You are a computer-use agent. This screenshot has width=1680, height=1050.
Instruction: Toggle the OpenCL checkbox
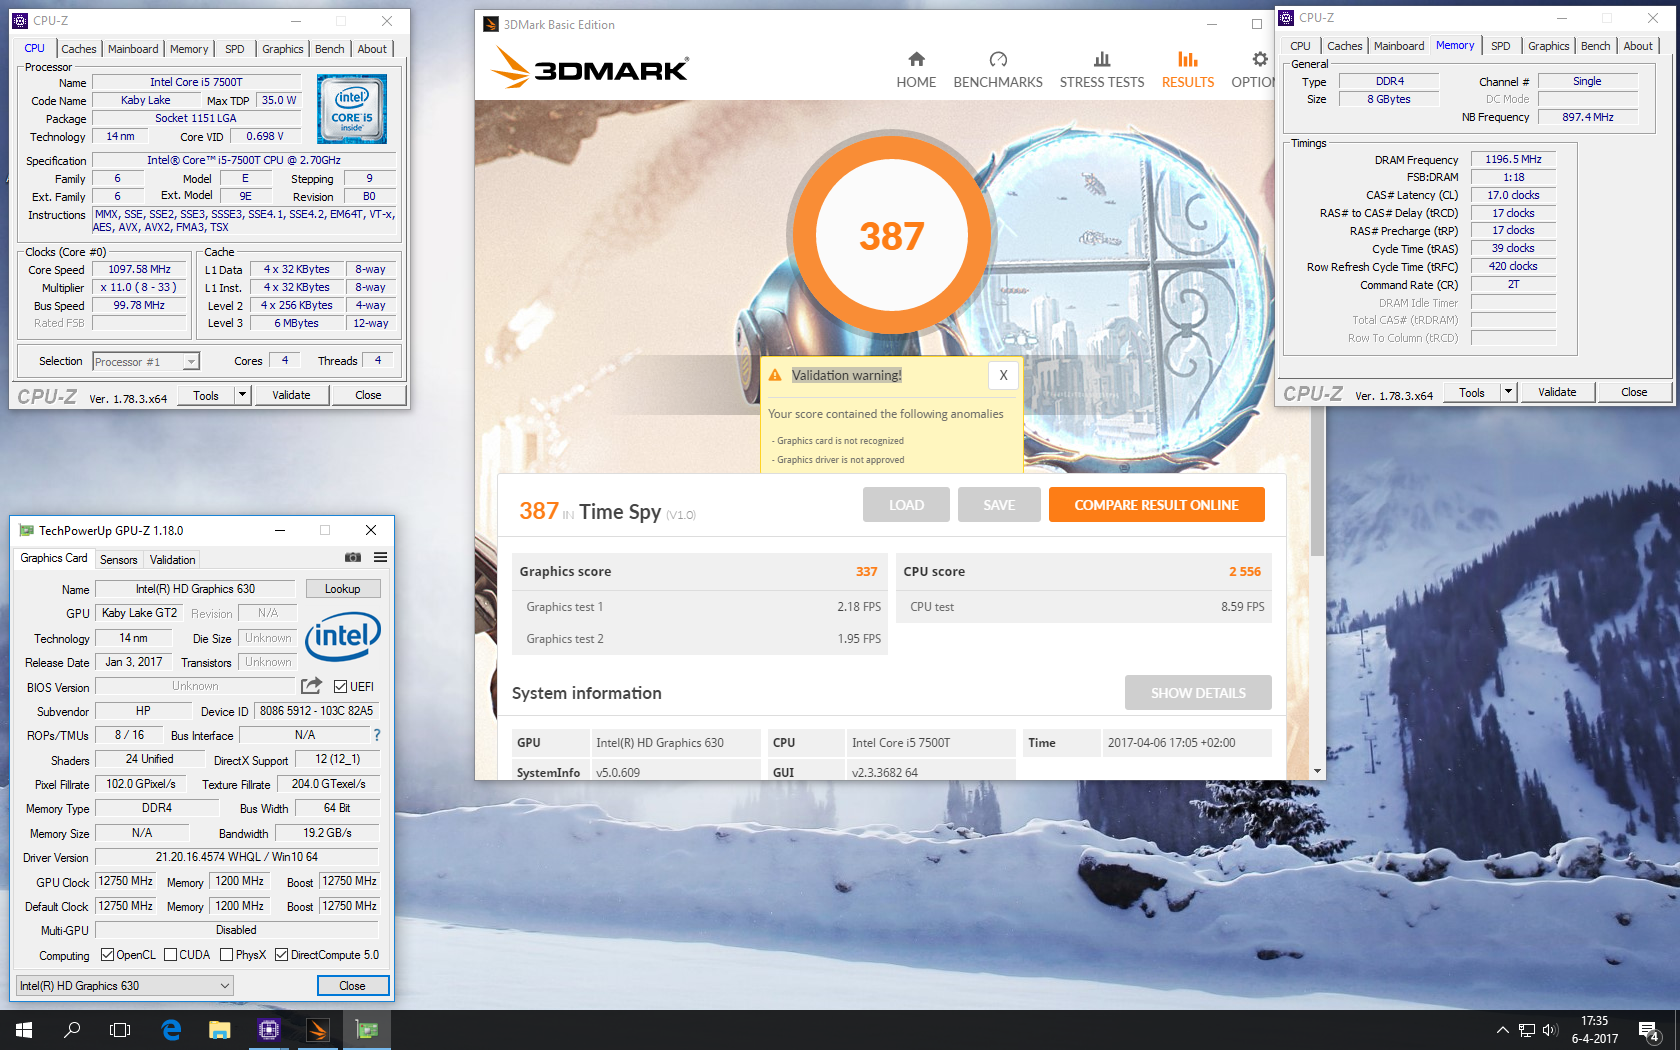[x=107, y=955]
